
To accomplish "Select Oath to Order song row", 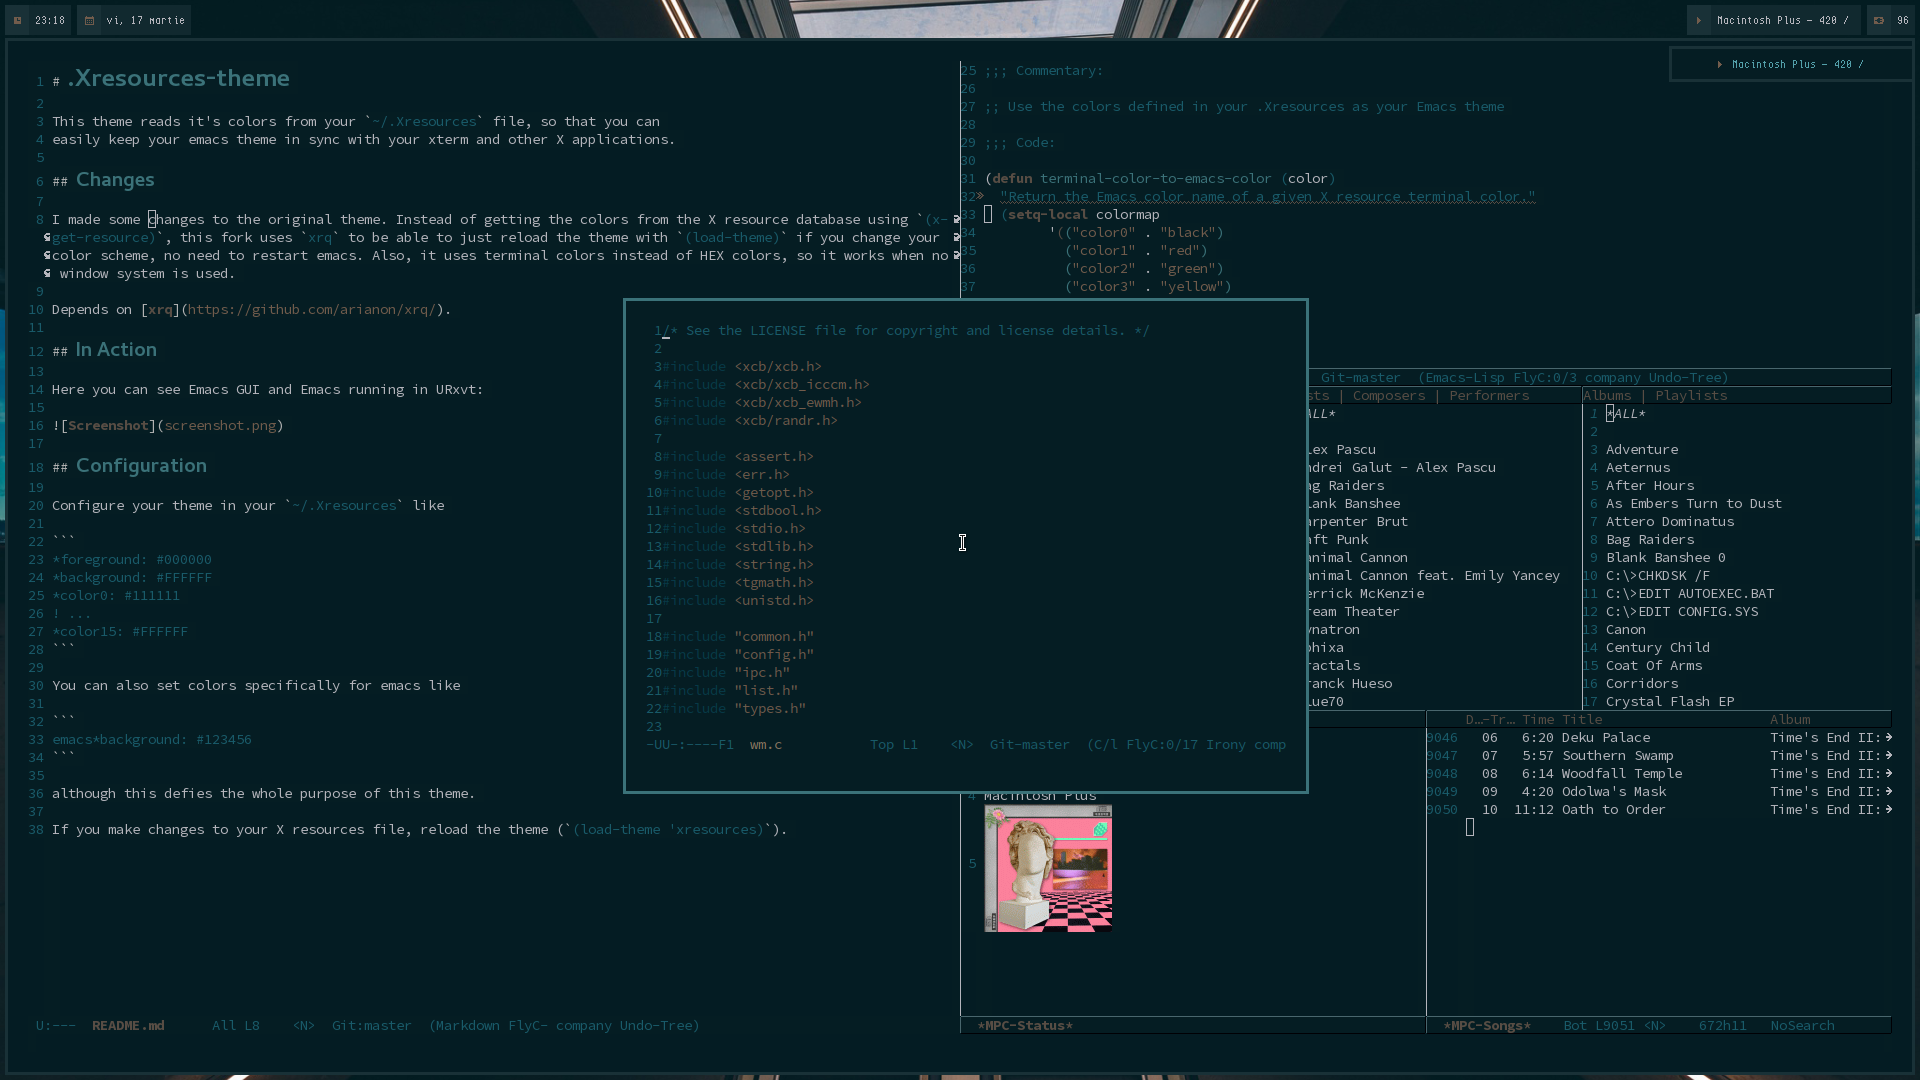I will pyautogui.click(x=1613, y=809).
